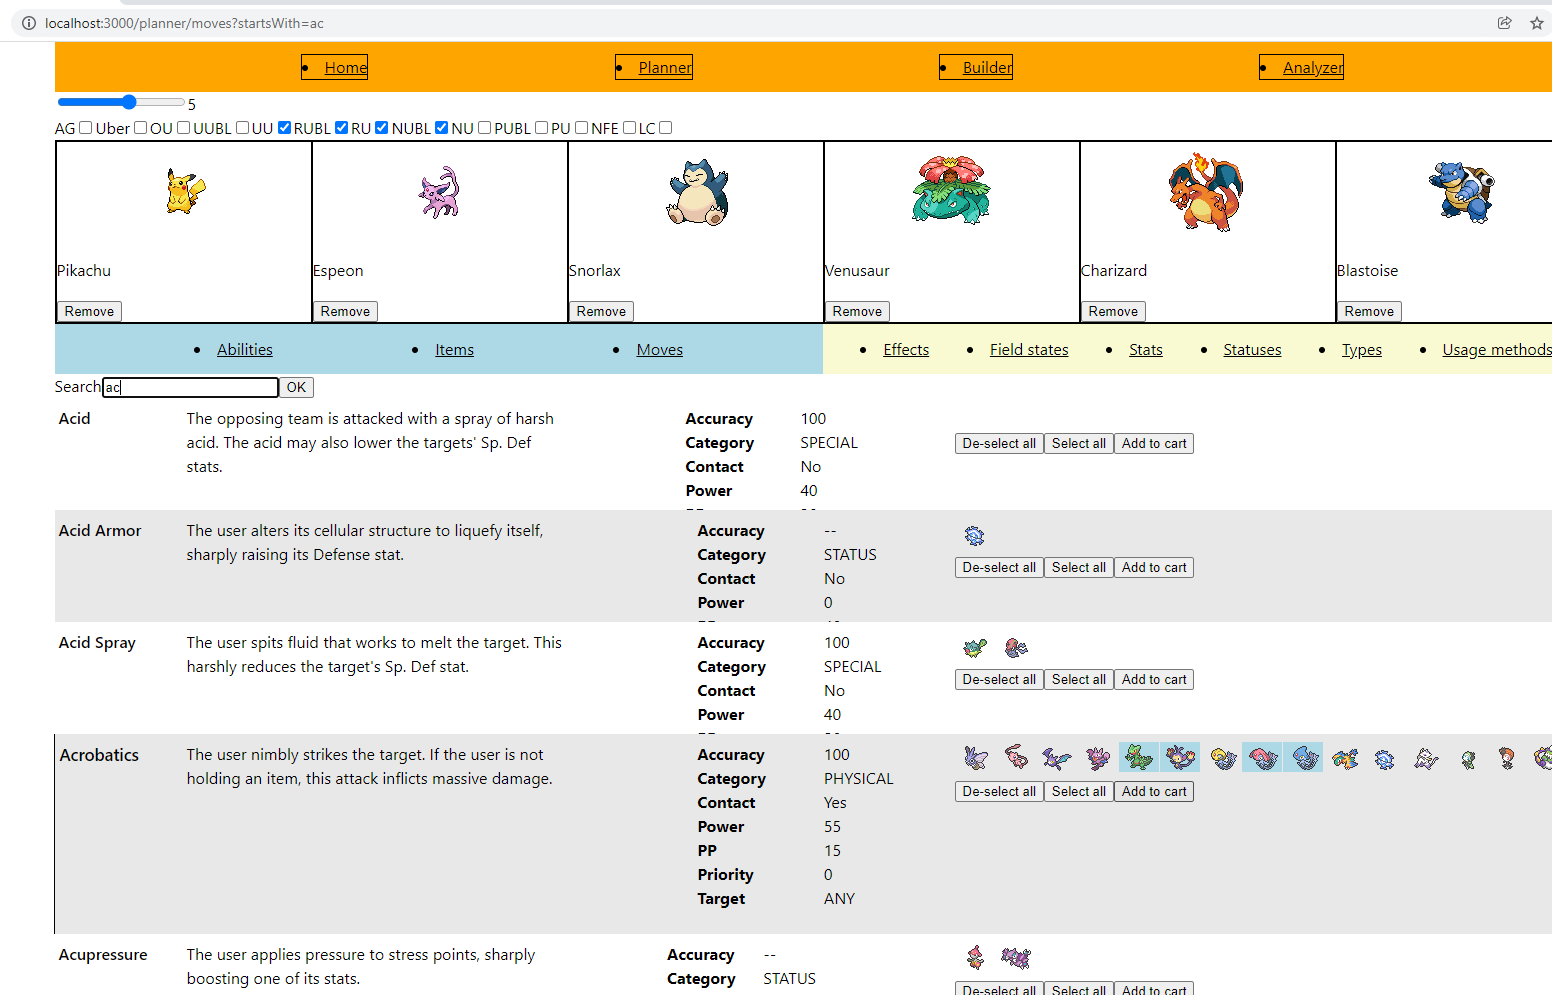Select the Cryogonal sprite in Acrobatics row
1552x995 pixels.
[x=1384, y=760]
